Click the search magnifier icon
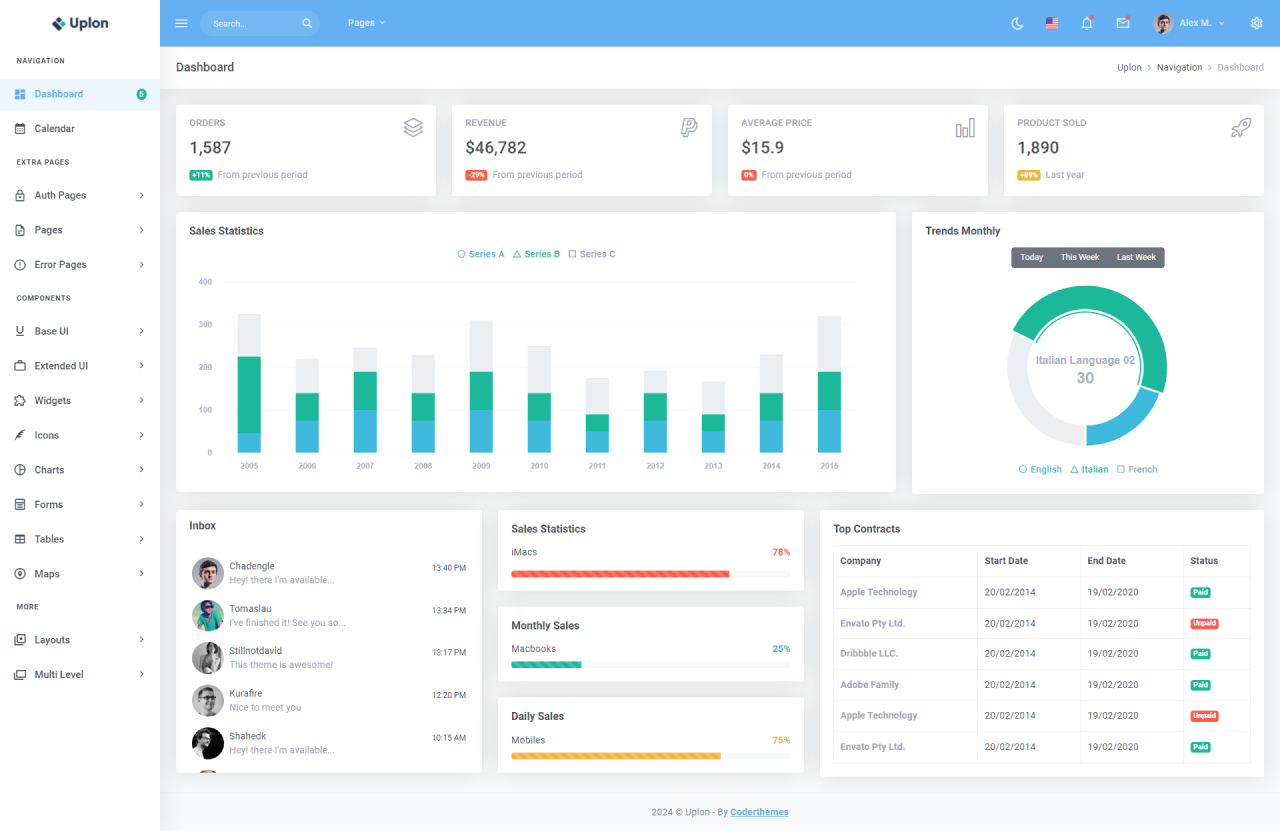 coord(307,23)
